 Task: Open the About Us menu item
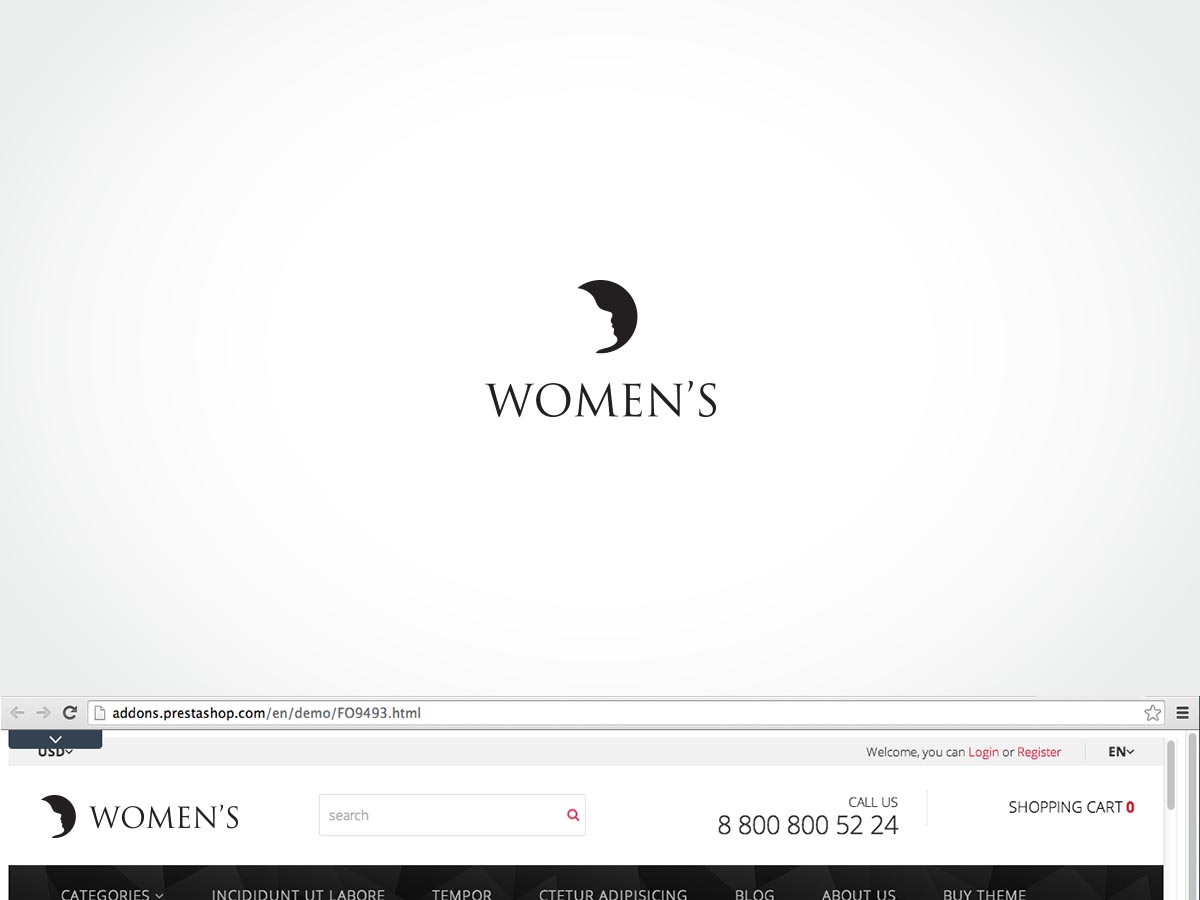[x=859, y=894]
